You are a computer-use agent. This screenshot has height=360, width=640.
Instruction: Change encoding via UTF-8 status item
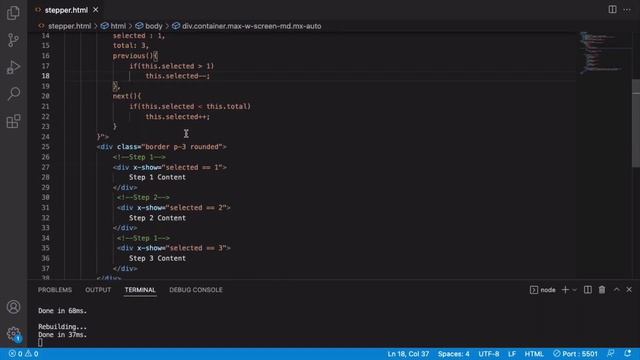[x=489, y=354]
